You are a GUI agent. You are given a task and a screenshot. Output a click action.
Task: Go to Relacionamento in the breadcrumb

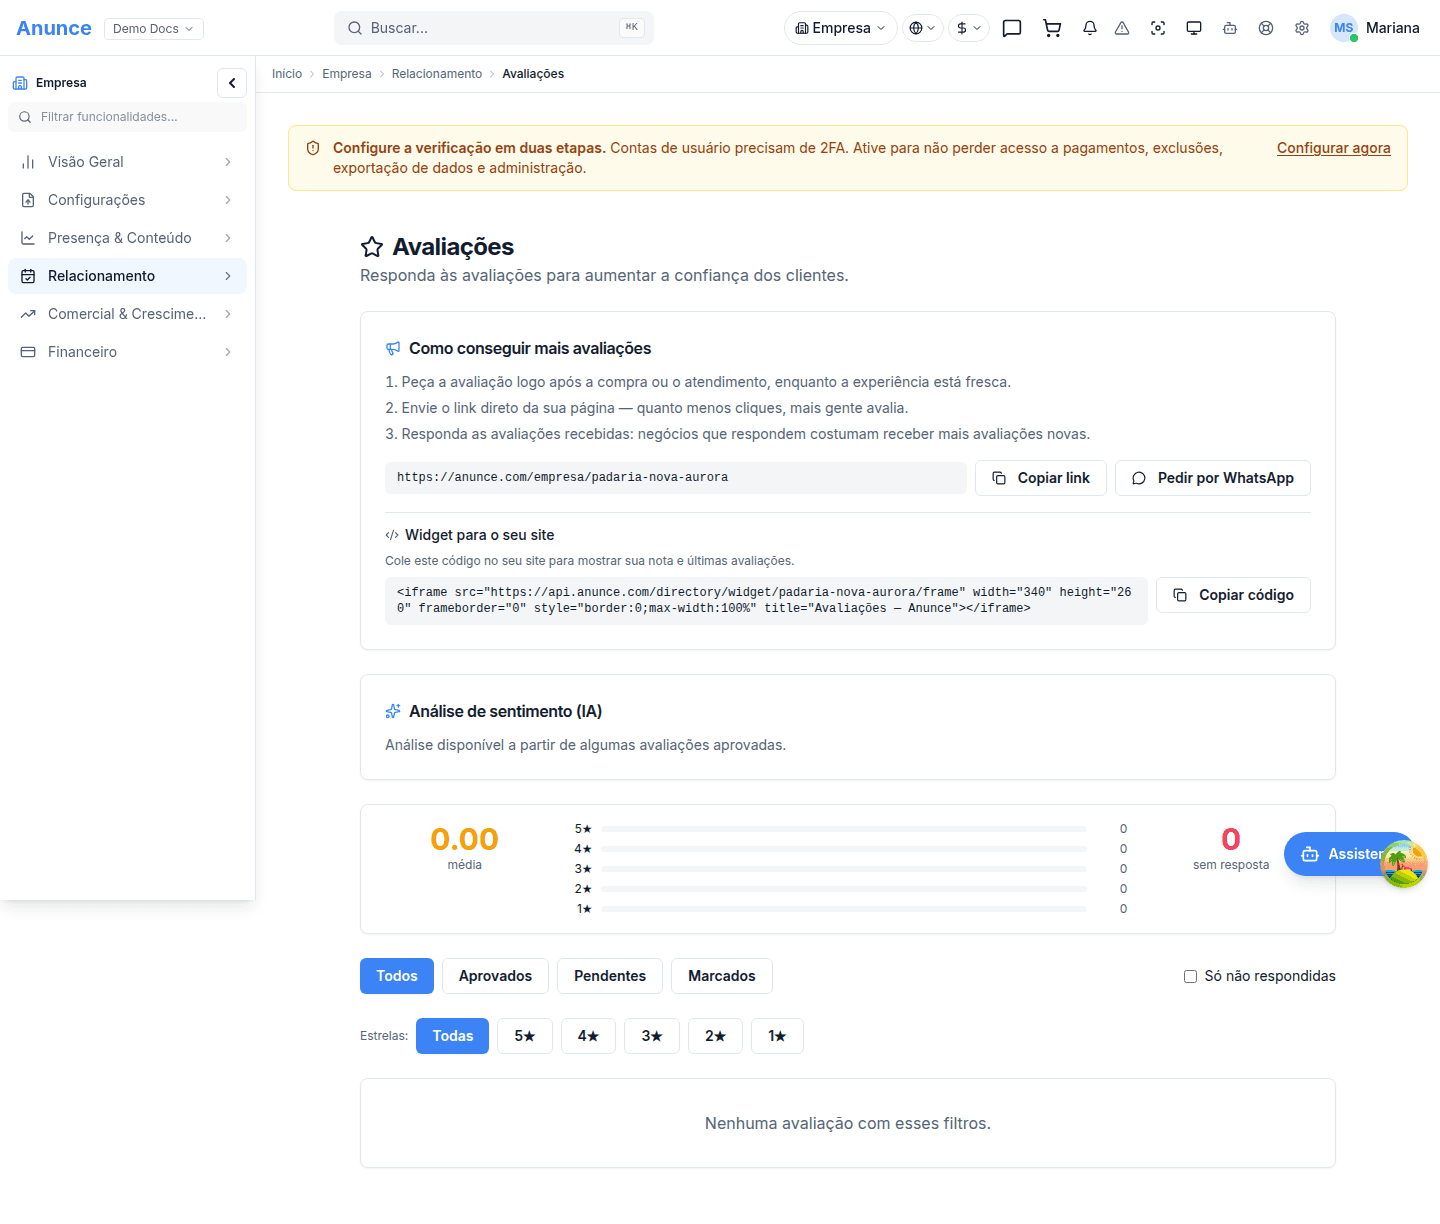tap(437, 74)
